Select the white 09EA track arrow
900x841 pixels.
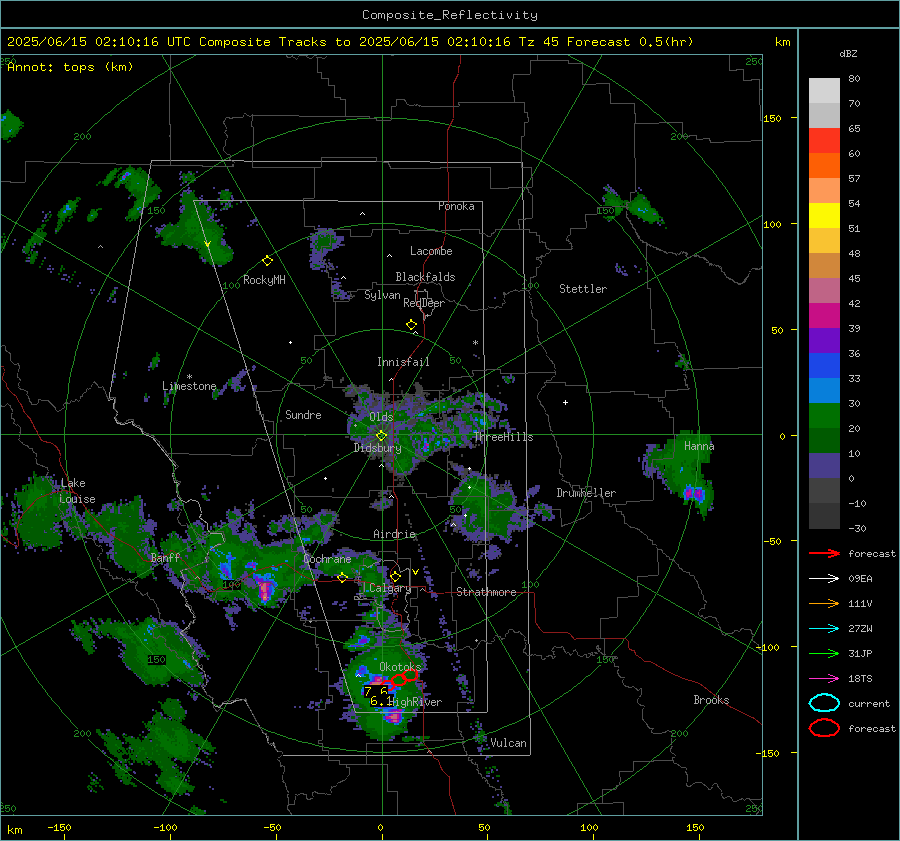coord(824,578)
